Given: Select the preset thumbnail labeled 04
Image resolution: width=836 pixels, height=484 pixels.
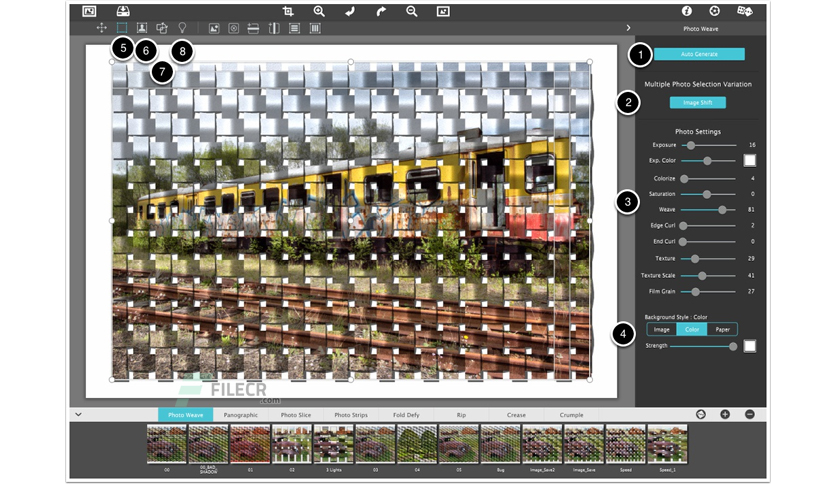Looking at the screenshot, I should click(x=417, y=443).
